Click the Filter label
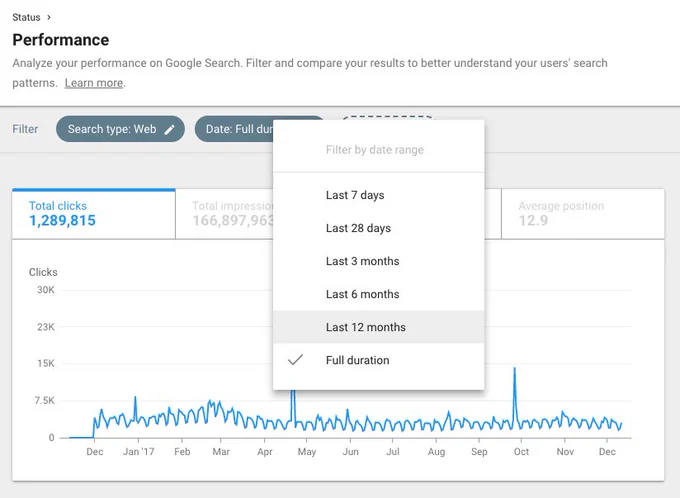680x498 pixels. [25, 129]
